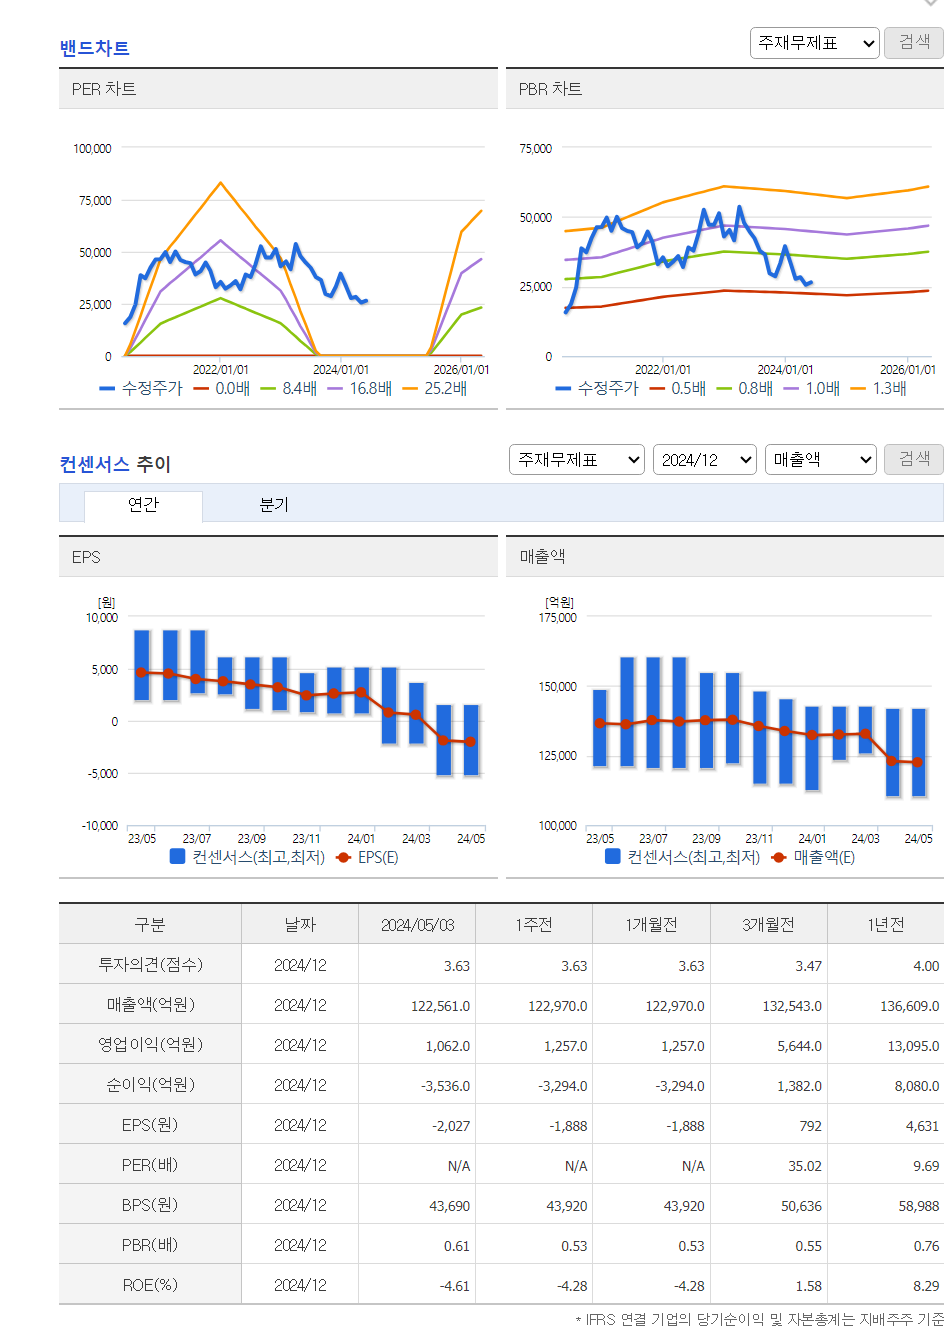Toggle 수정주가 legend in PER chart

click(x=141, y=388)
